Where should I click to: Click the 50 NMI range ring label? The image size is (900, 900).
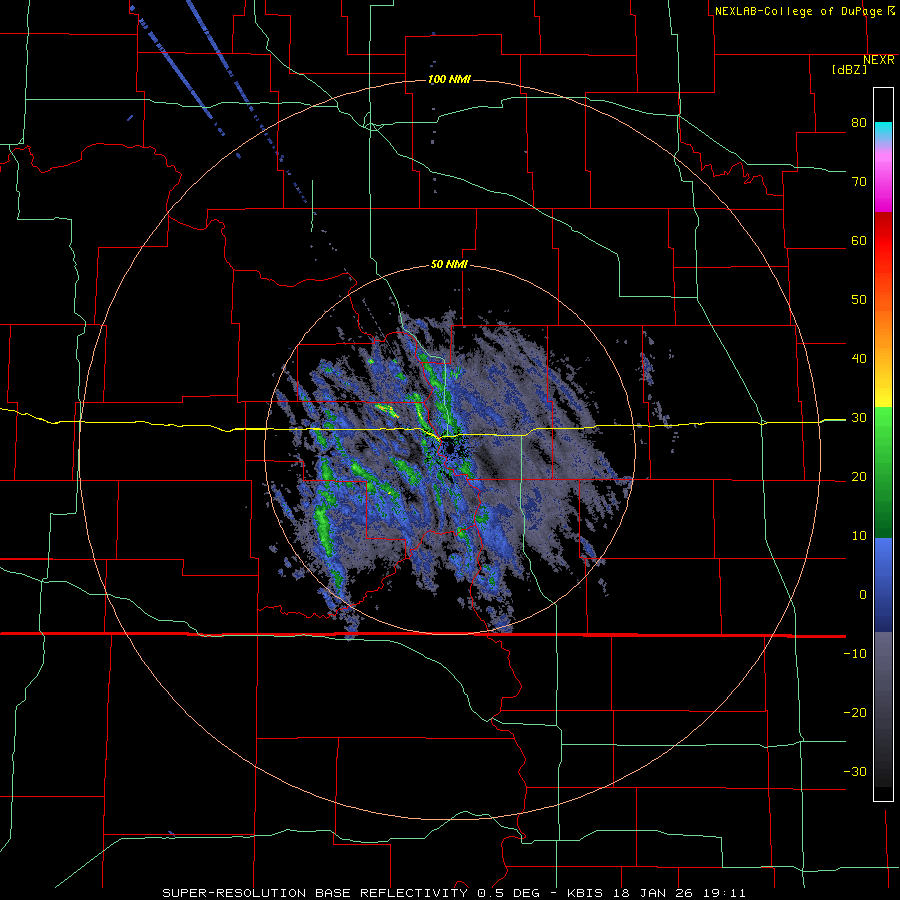[449, 265]
